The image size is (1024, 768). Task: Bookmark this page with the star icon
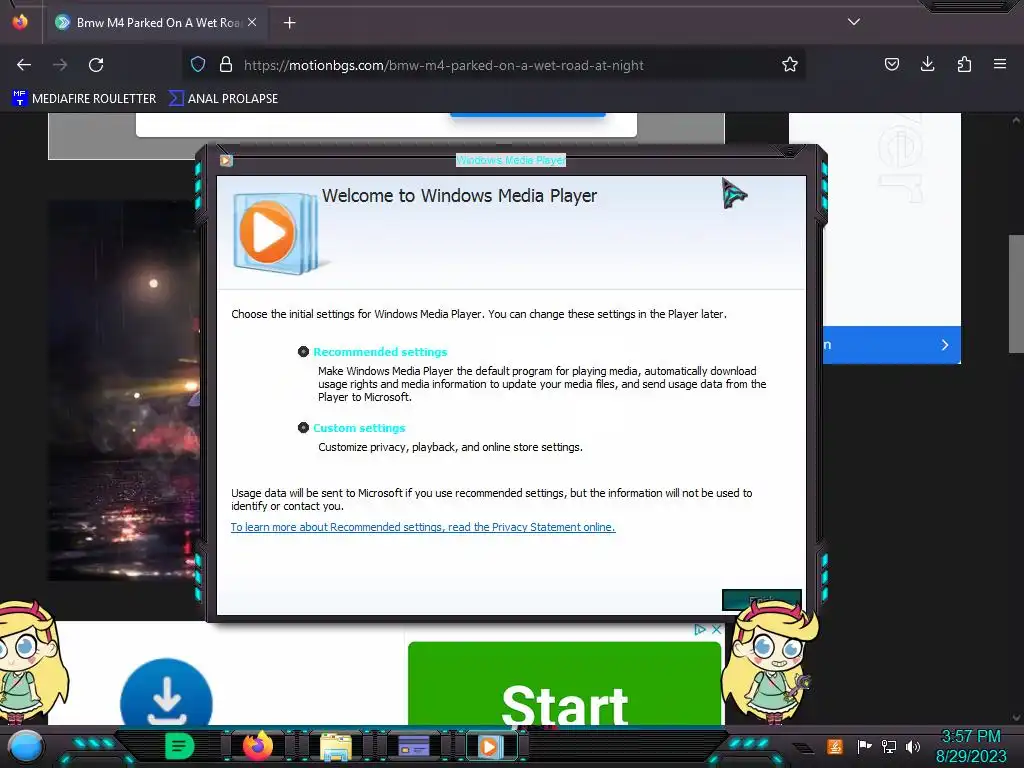pyautogui.click(x=790, y=64)
